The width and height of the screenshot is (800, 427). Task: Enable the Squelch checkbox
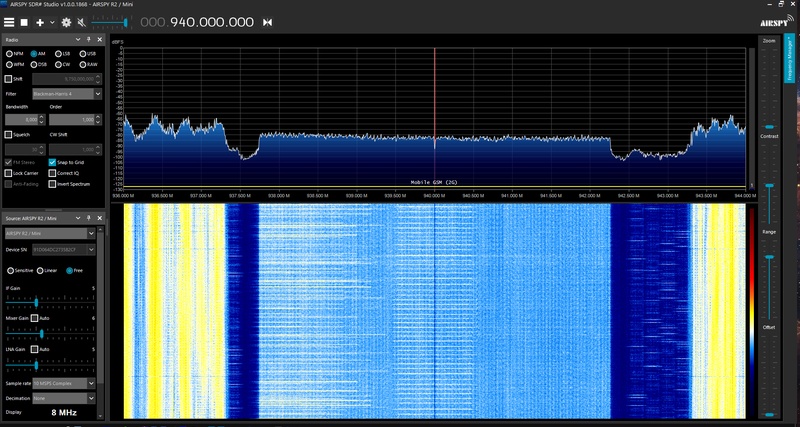click(x=8, y=135)
